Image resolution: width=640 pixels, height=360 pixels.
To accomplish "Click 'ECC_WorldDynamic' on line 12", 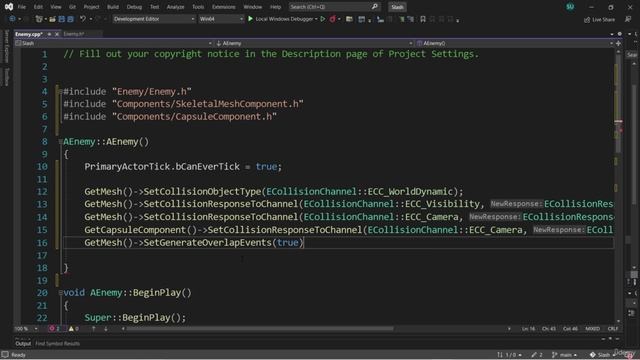I will 410,191.
